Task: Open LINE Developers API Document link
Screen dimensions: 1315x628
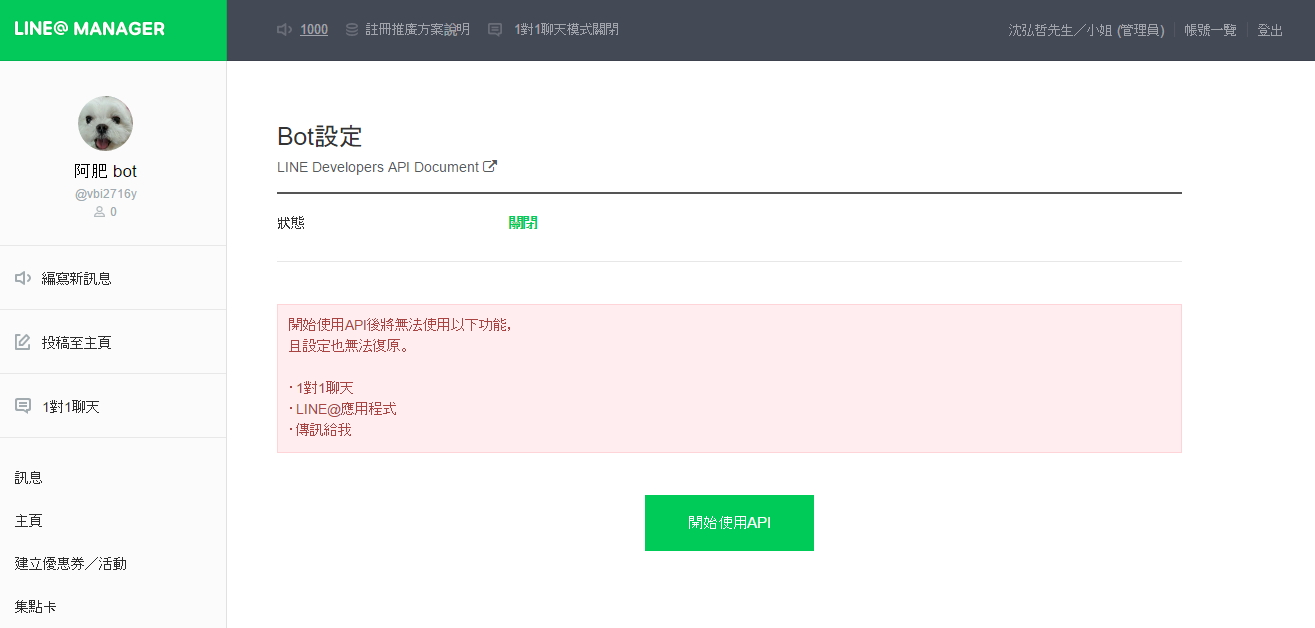Action: coord(378,167)
